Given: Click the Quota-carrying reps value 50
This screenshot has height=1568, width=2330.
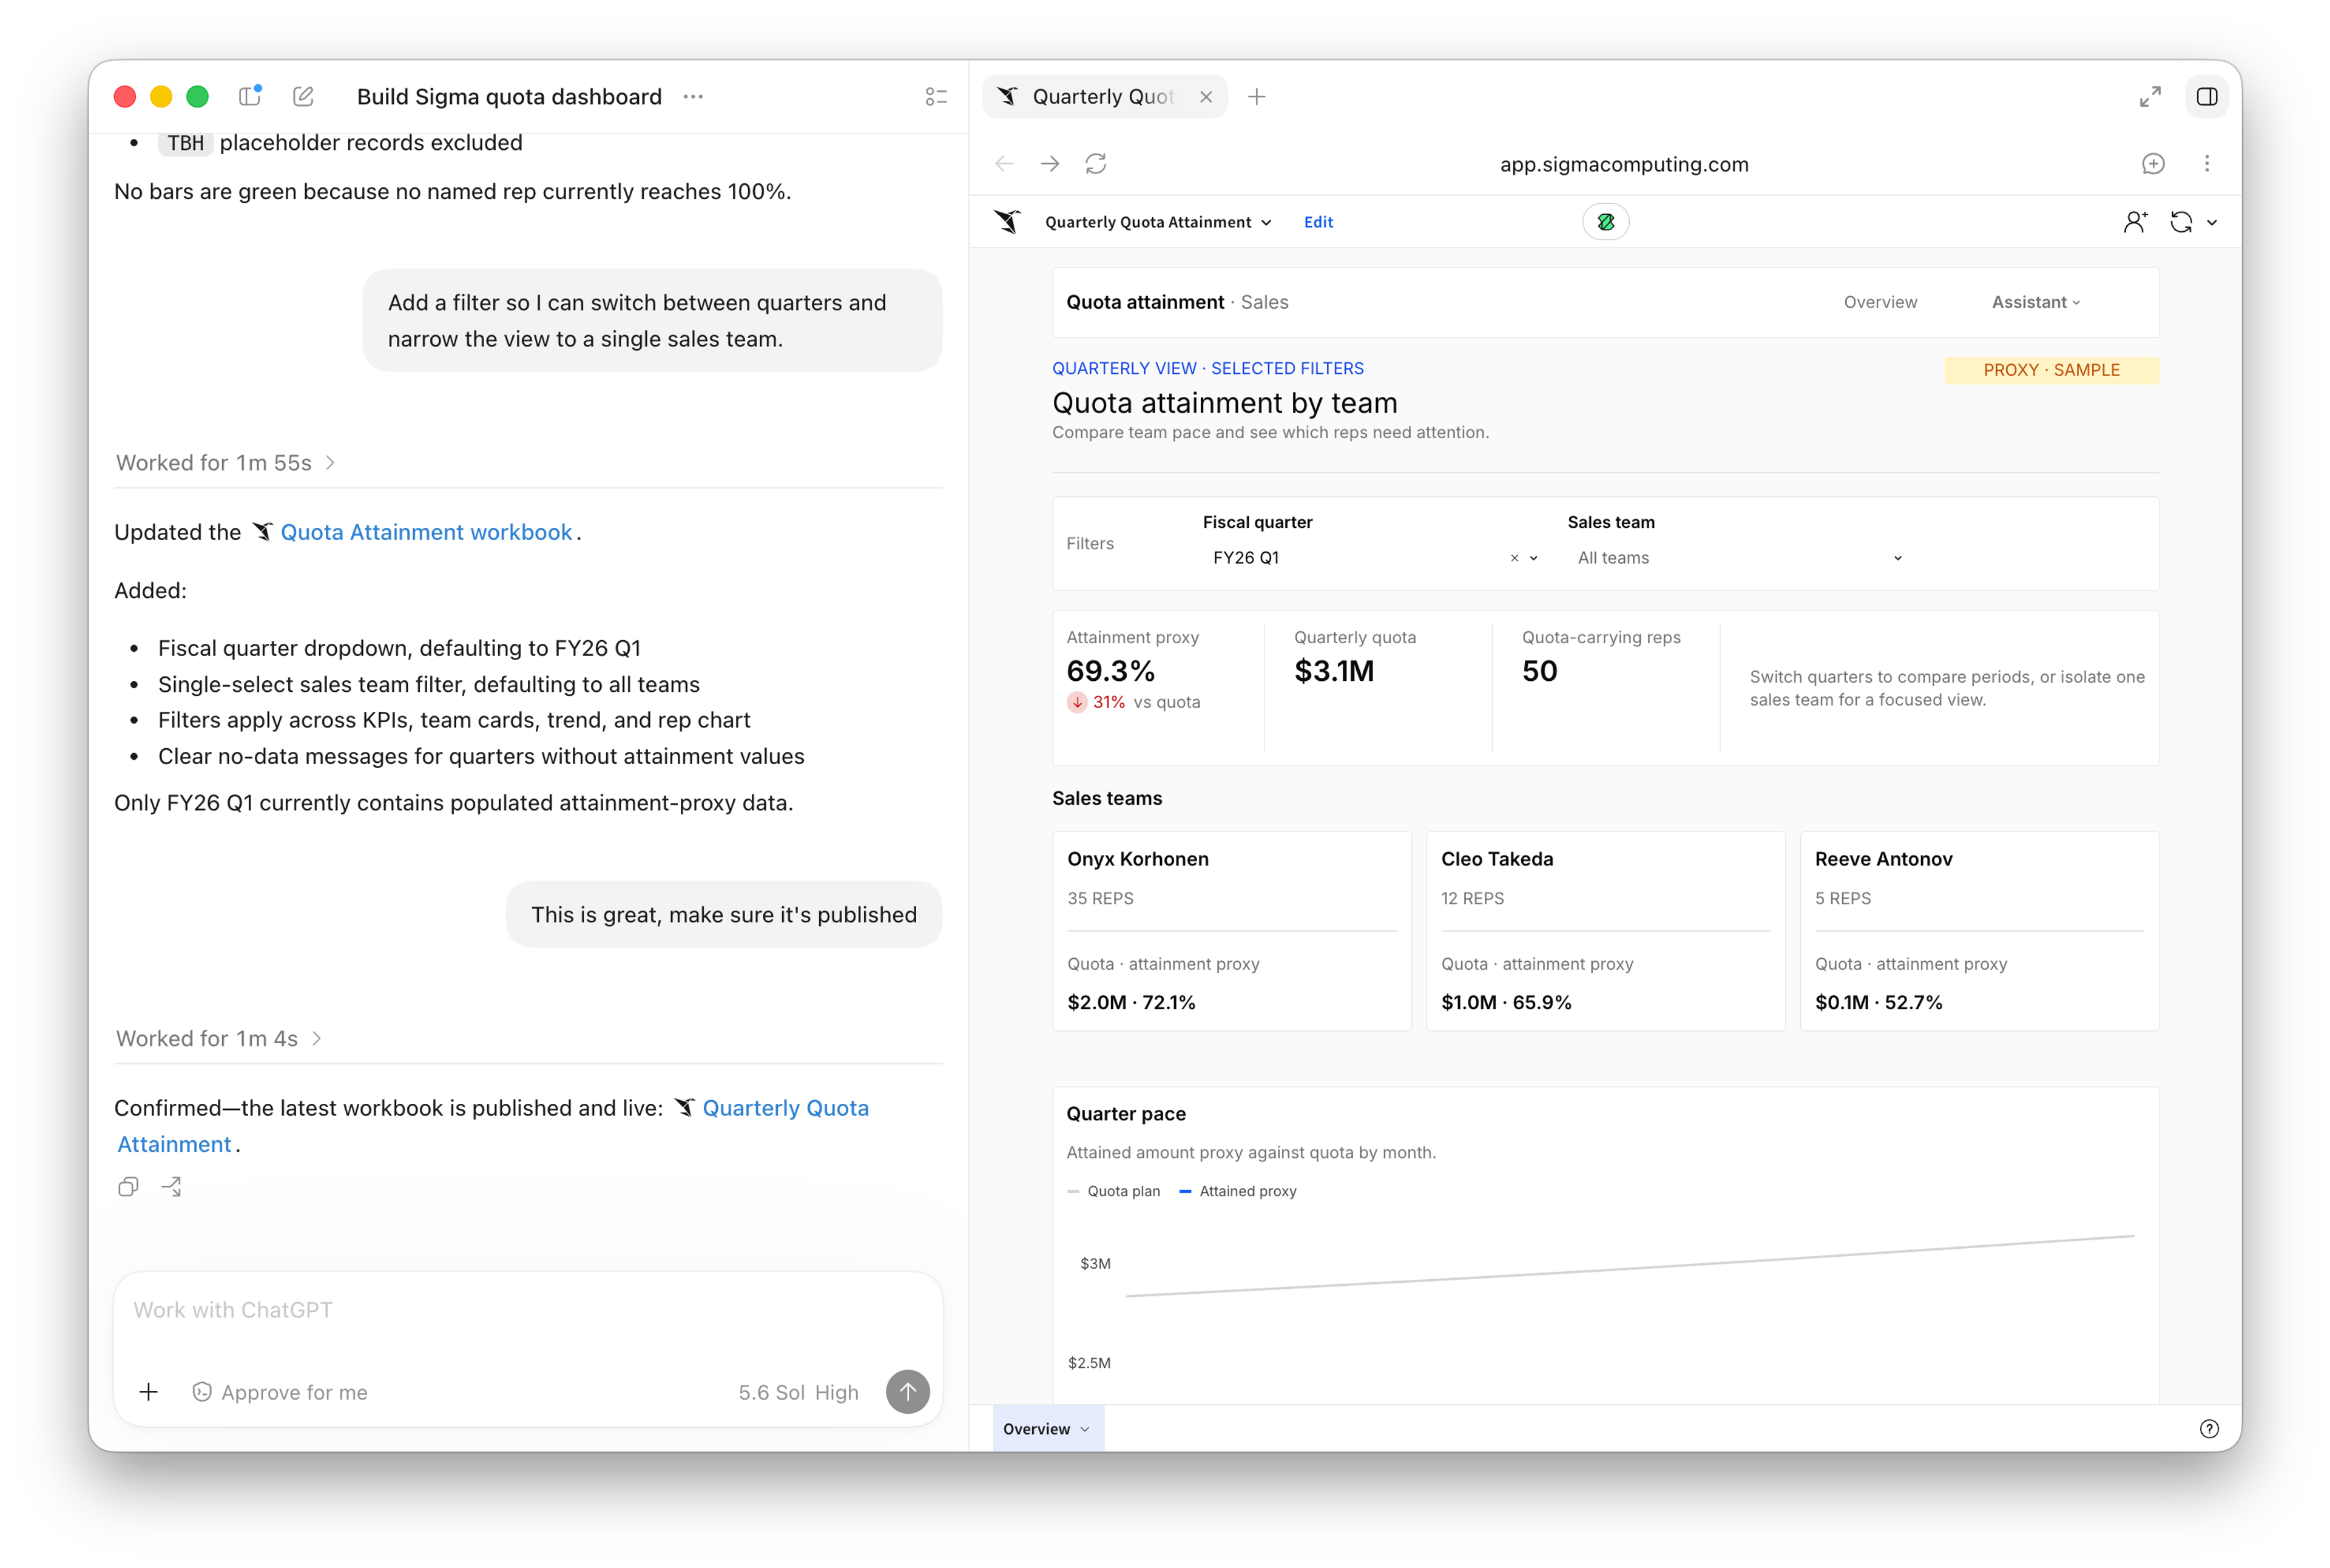Looking at the screenshot, I should tap(1540, 670).
